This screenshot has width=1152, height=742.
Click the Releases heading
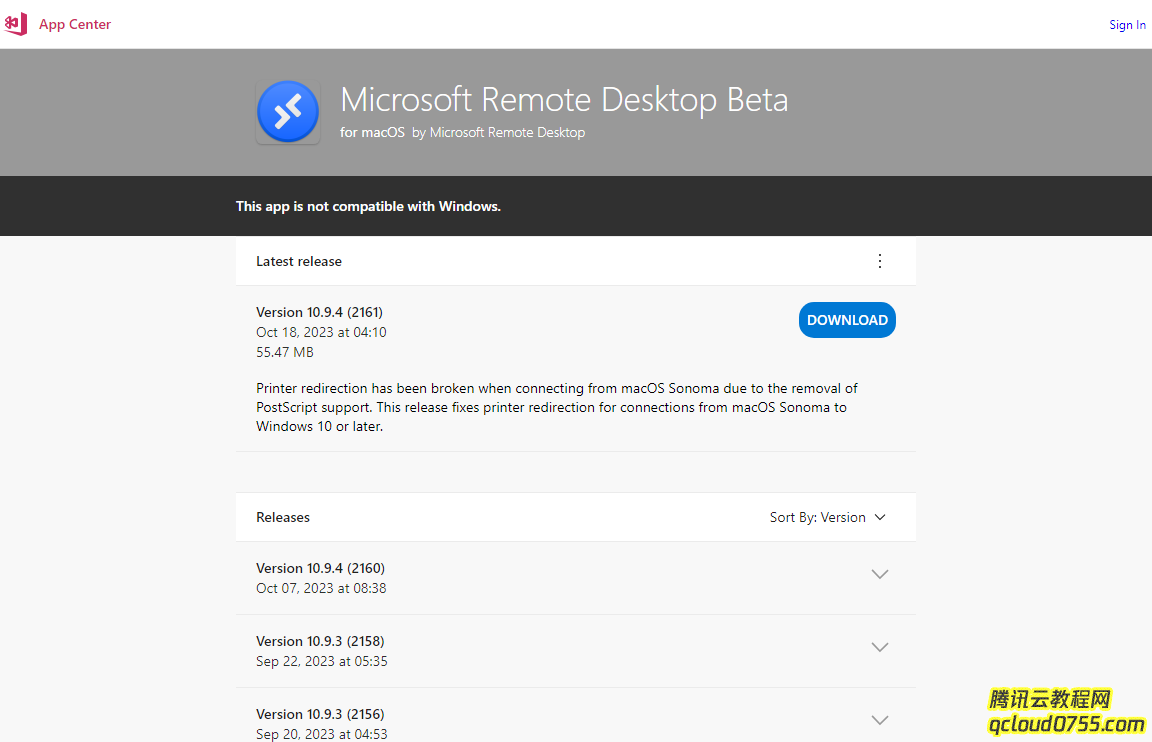tap(283, 517)
